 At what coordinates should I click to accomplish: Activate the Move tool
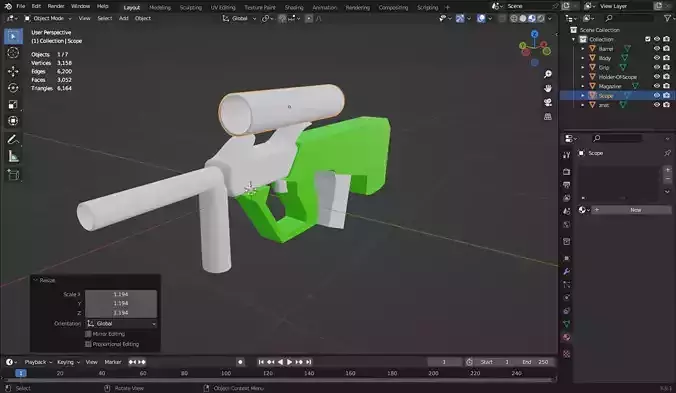point(13,71)
